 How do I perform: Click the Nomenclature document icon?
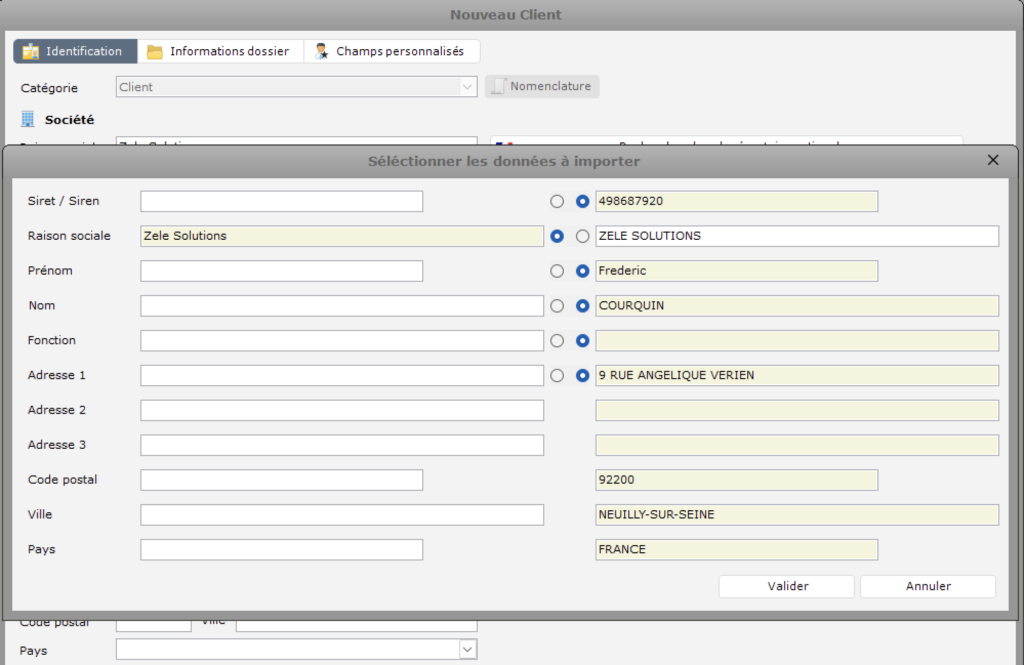[498, 87]
